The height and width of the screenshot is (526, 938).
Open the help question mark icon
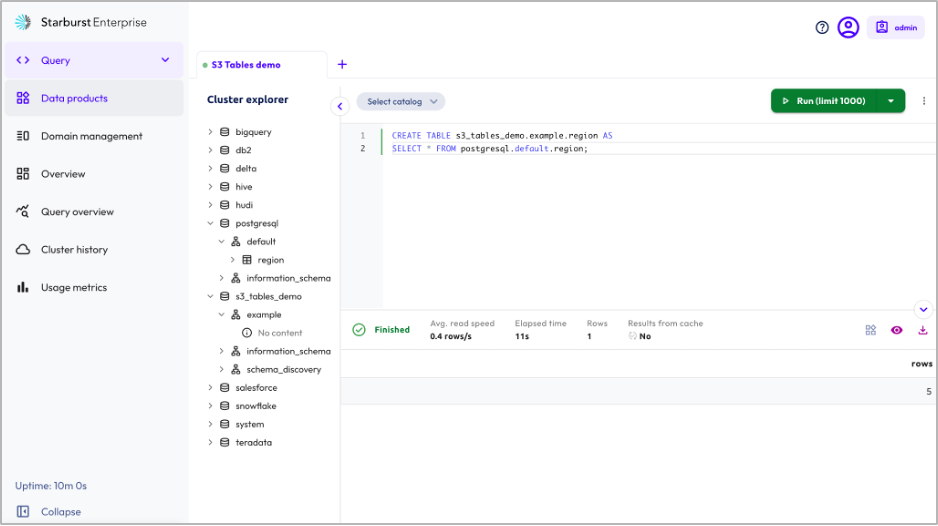click(822, 28)
